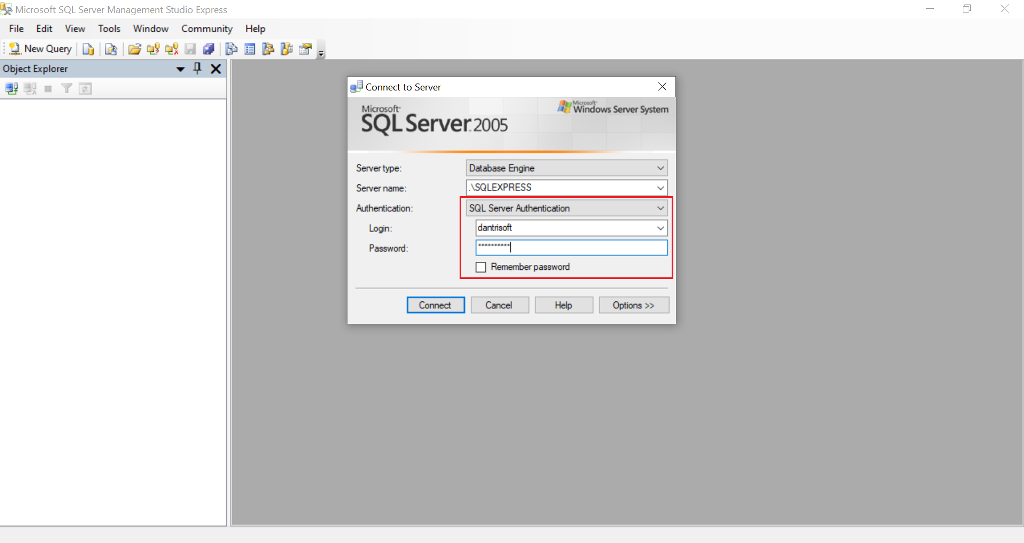Image resolution: width=1024 pixels, height=543 pixels.
Task: Open the Properties Window toolbar icon
Action: coord(305,49)
